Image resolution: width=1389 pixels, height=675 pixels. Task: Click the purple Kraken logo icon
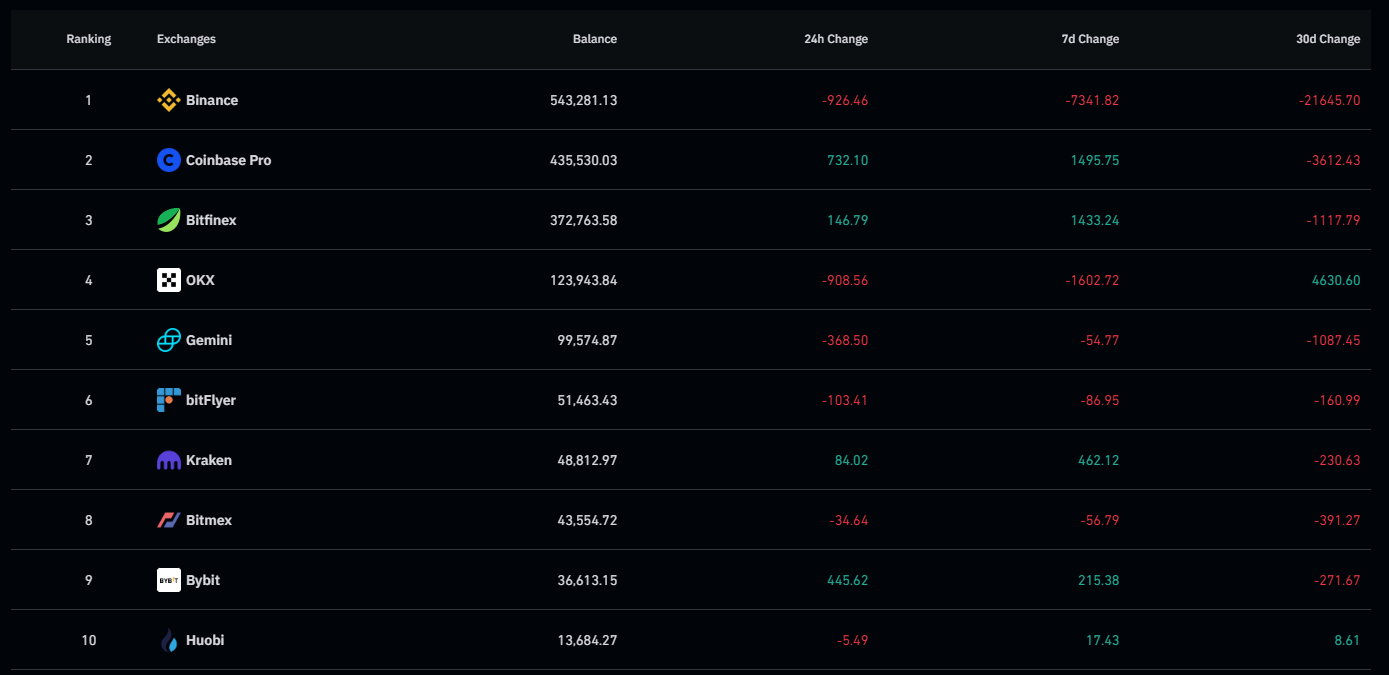168,460
